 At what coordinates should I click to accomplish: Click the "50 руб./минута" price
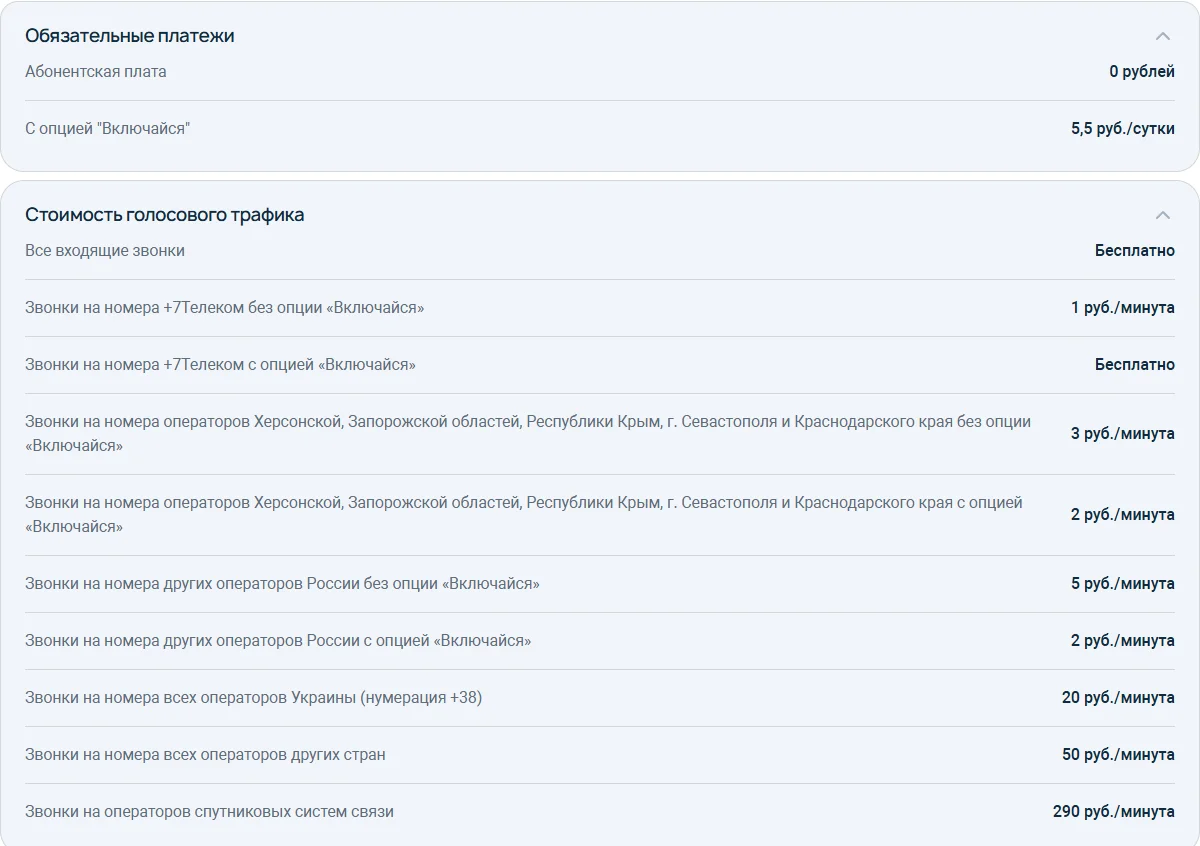(x=1118, y=755)
